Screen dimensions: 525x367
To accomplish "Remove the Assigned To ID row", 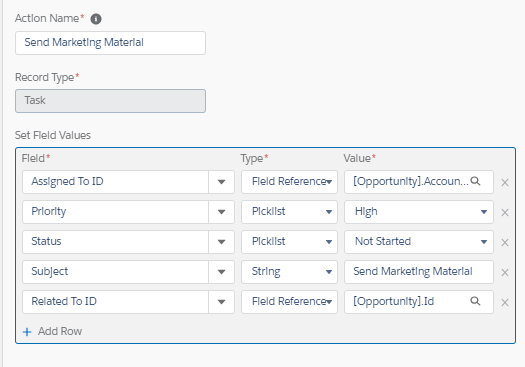I will (505, 182).
